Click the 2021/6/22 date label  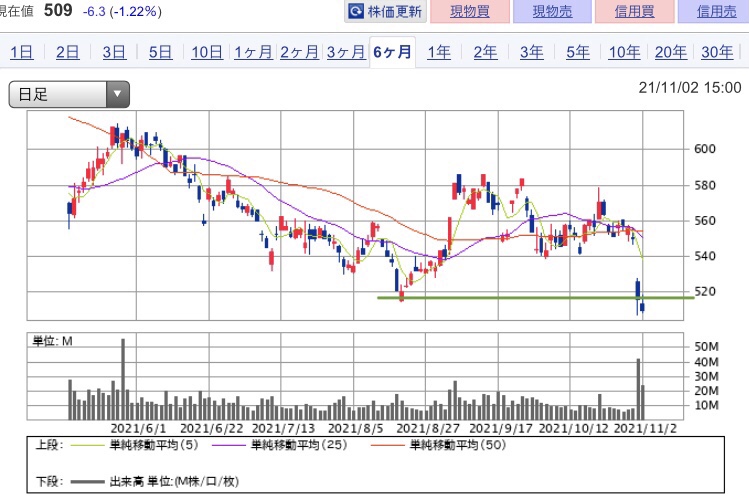[x=212, y=428]
